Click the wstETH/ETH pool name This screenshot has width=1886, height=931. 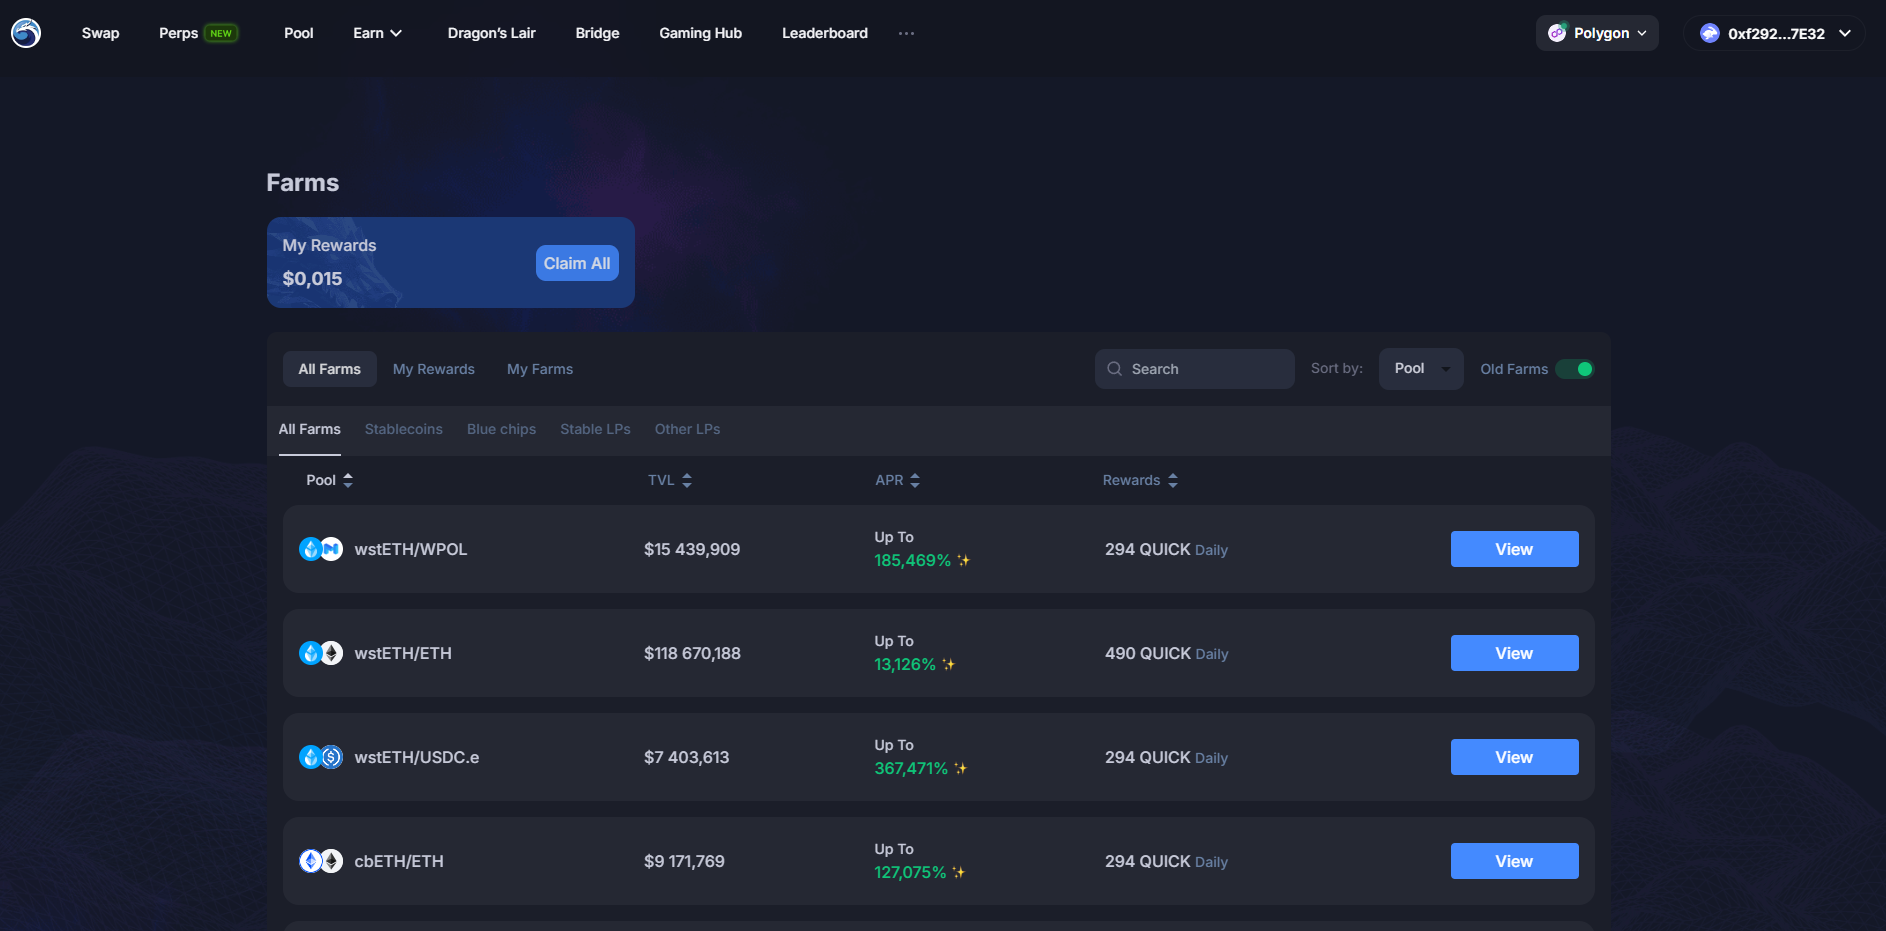pyautogui.click(x=403, y=653)
